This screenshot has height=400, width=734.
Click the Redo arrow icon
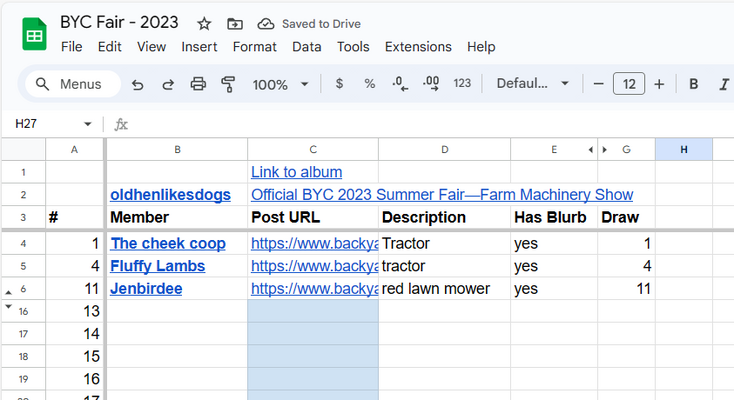[x=168, y=84]
